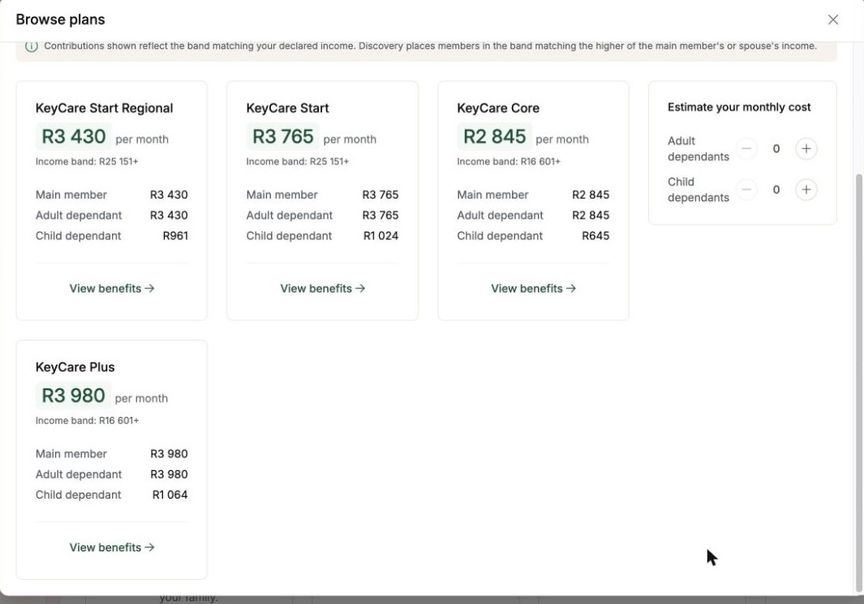Click child dependant R961 value
Image resolution: width=864 pixels, height=604 pixels.
(175, 236)
